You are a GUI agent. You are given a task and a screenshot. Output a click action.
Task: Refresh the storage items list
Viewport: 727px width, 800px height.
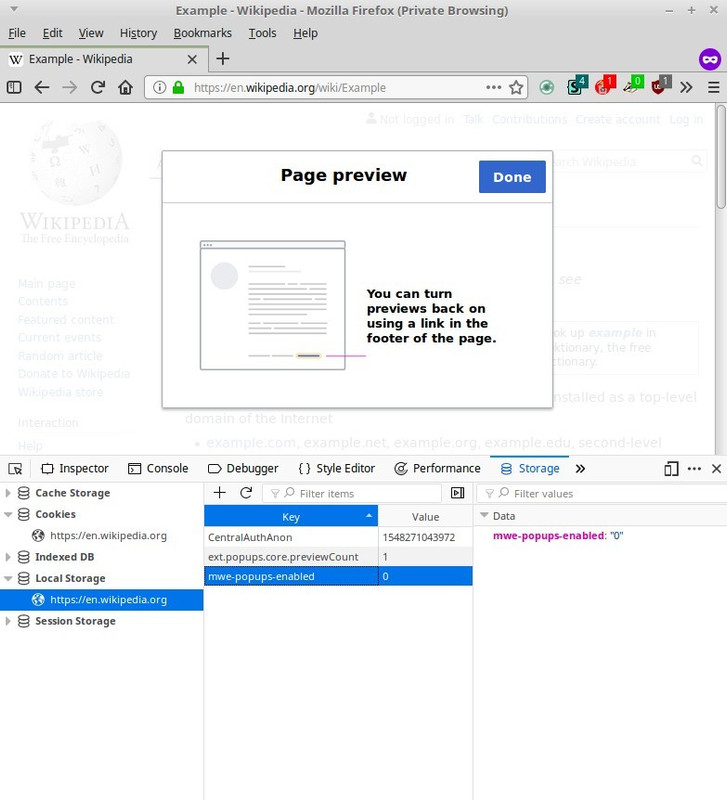246,493
